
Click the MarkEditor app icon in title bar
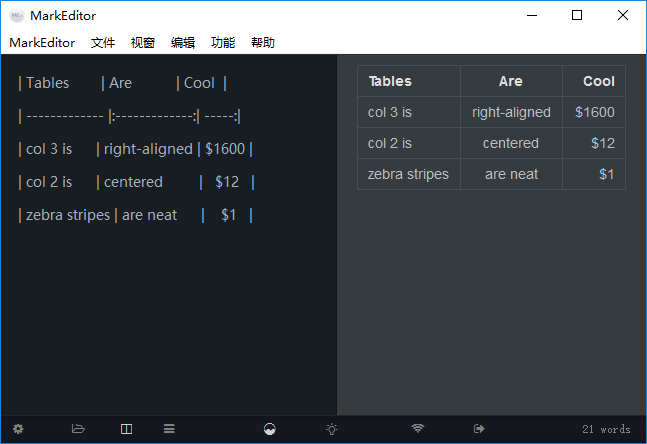17,15
